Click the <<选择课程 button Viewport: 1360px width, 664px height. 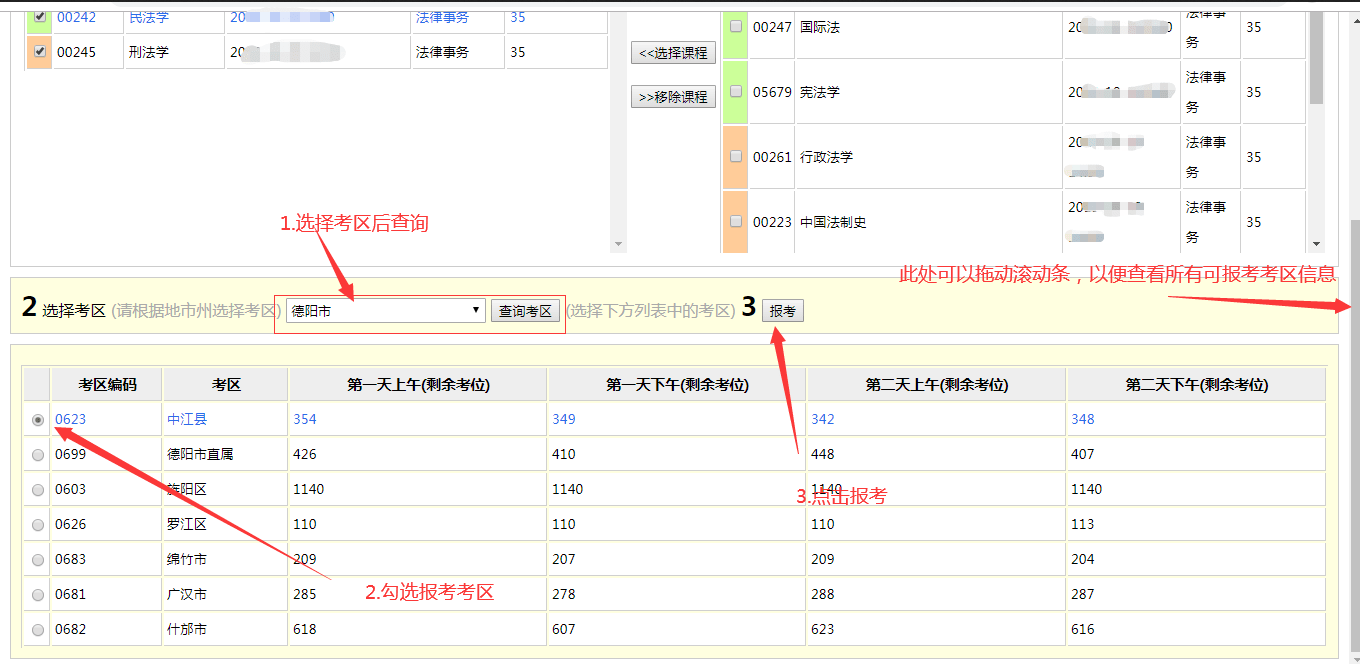click(x=673, y=53)
